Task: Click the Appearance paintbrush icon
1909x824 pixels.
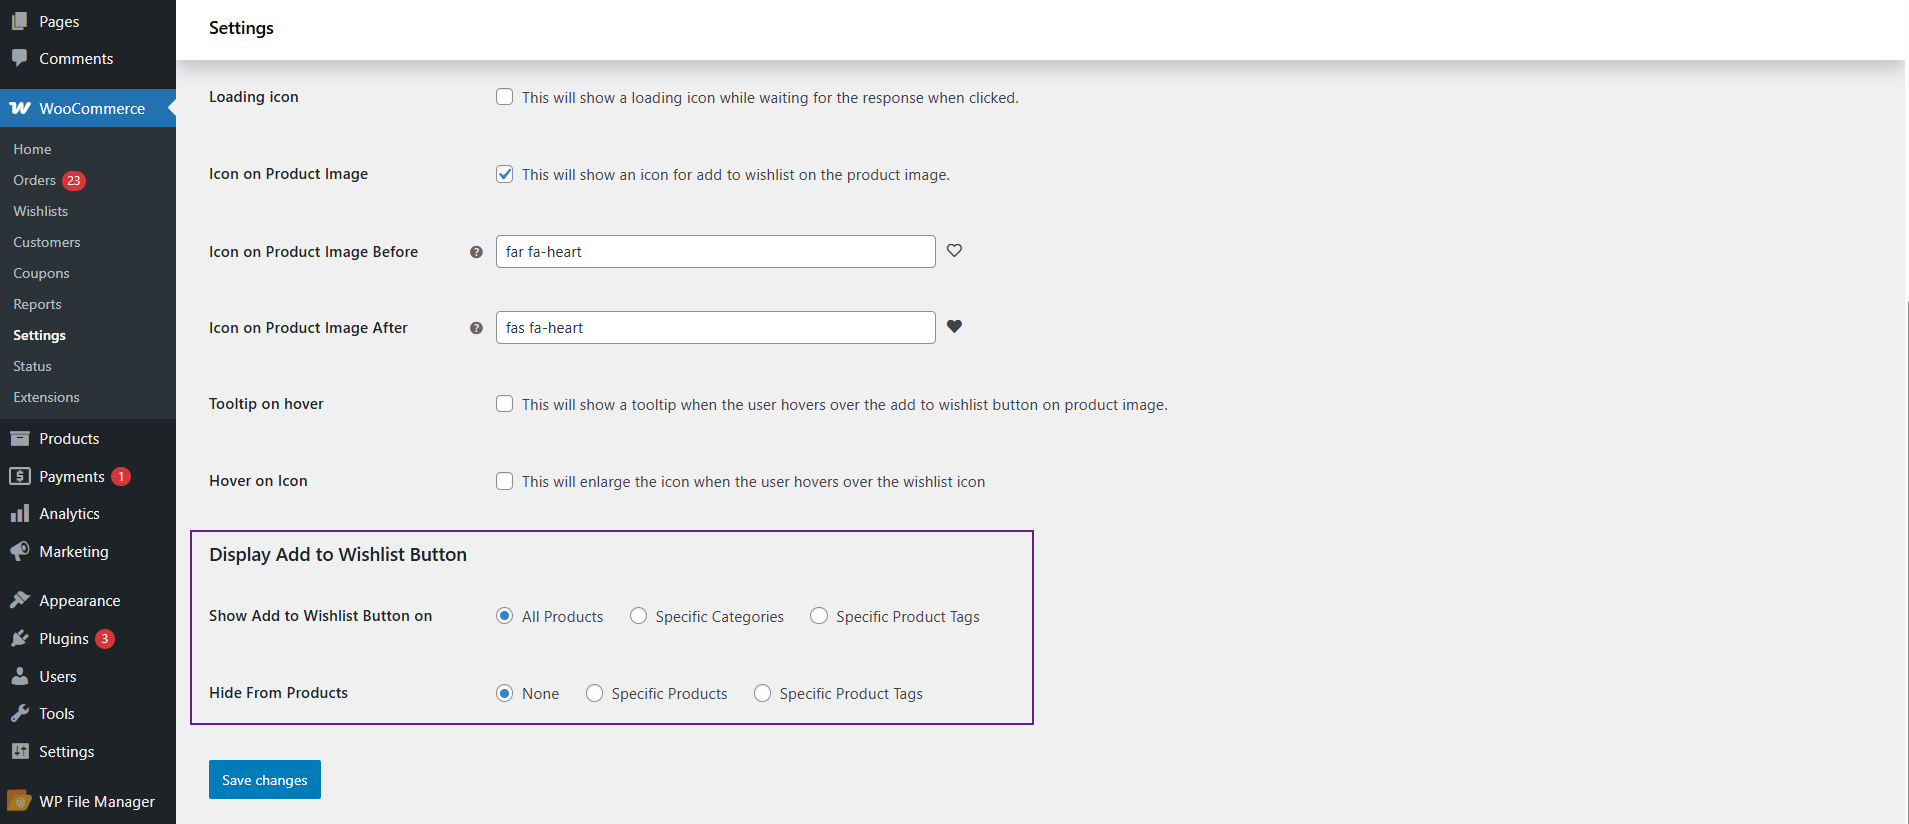Action: [x=20, y=600]
